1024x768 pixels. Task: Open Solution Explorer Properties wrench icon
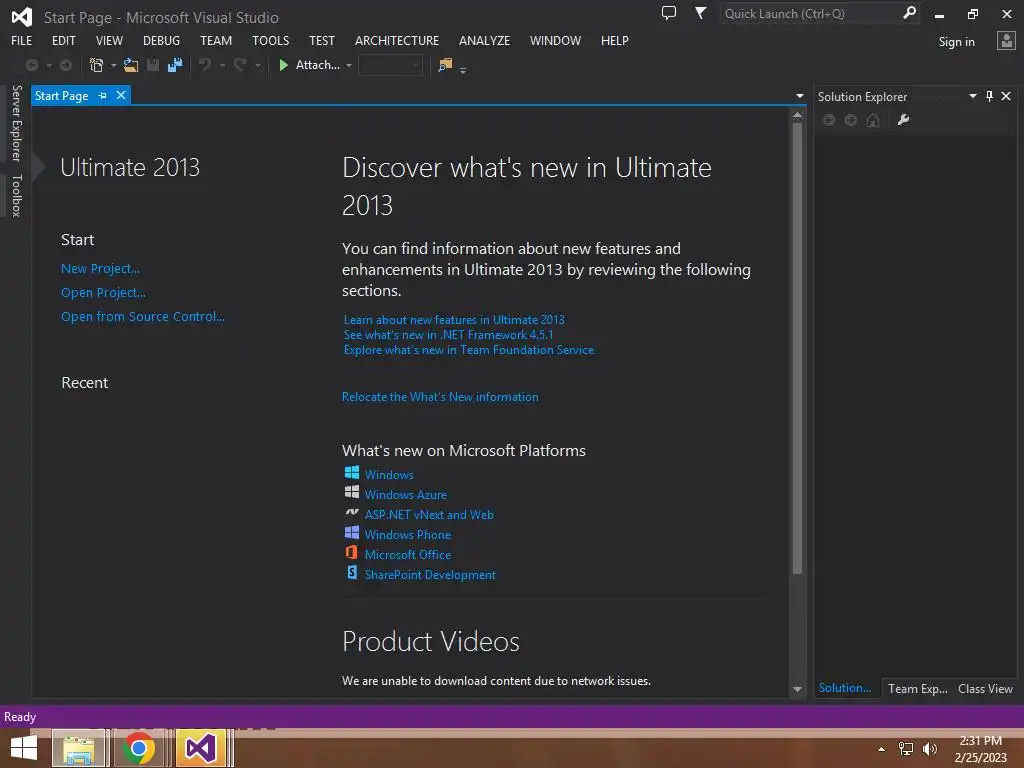(903, 120)
